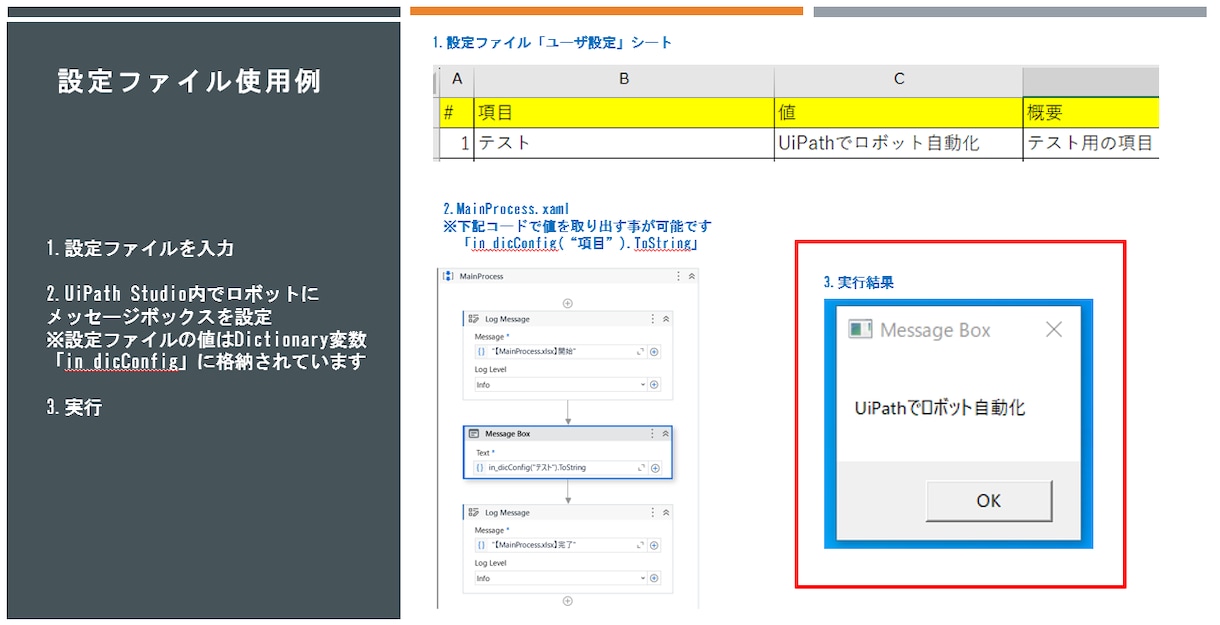Click the spreadsheet cell 'UiPathでロボット自動化'
Screen dimensions: 1220x625
(x=899, y=143)
